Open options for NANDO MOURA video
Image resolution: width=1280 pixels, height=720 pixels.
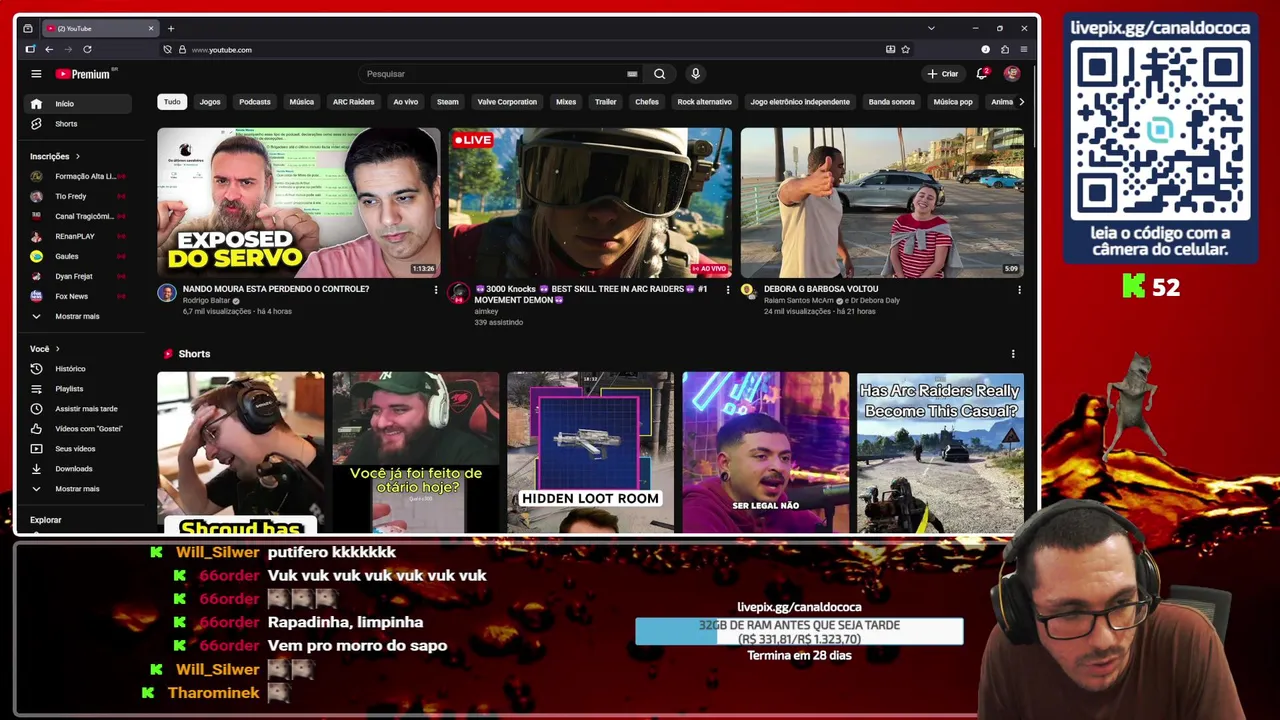click(x=435, y=290)
